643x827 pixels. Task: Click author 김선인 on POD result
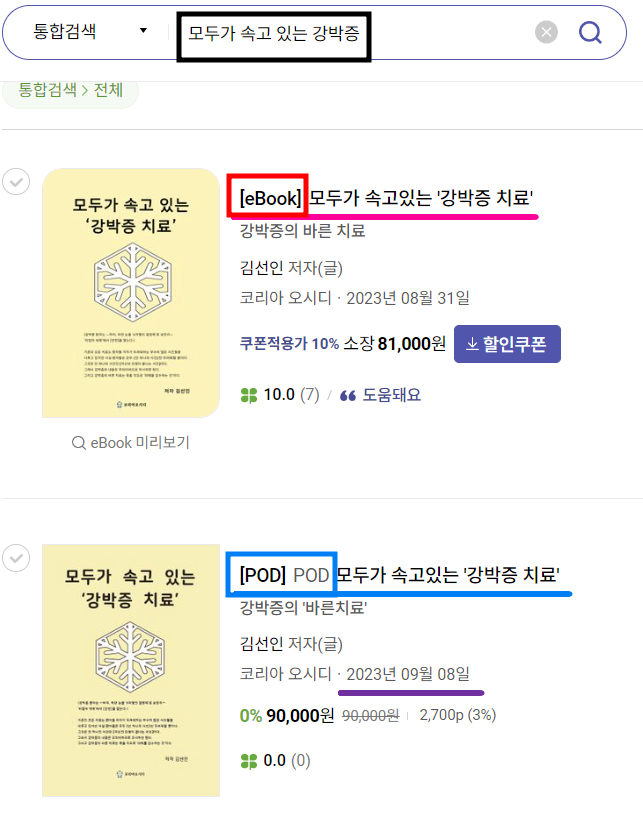[x=263, y=643]
